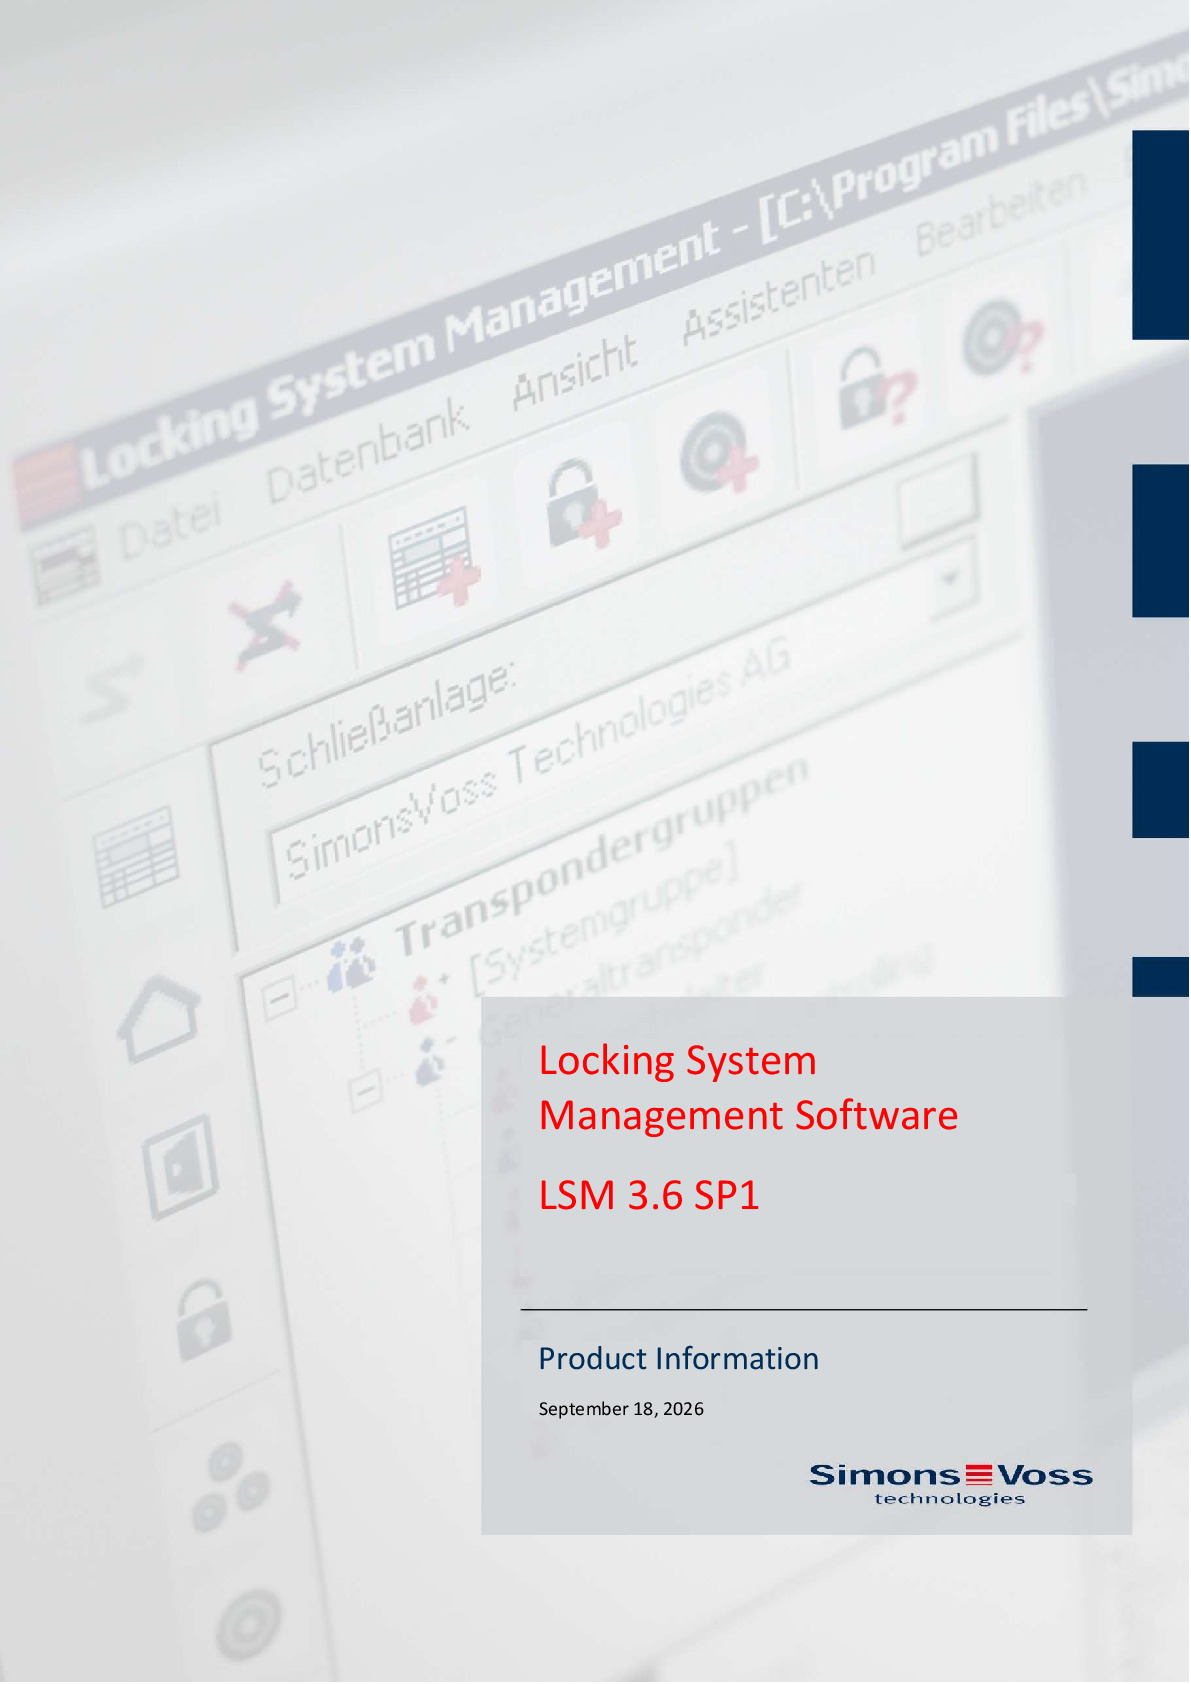
Task: Click the red crossed arrows toolbar icon
Action: [x=265, y=626]
